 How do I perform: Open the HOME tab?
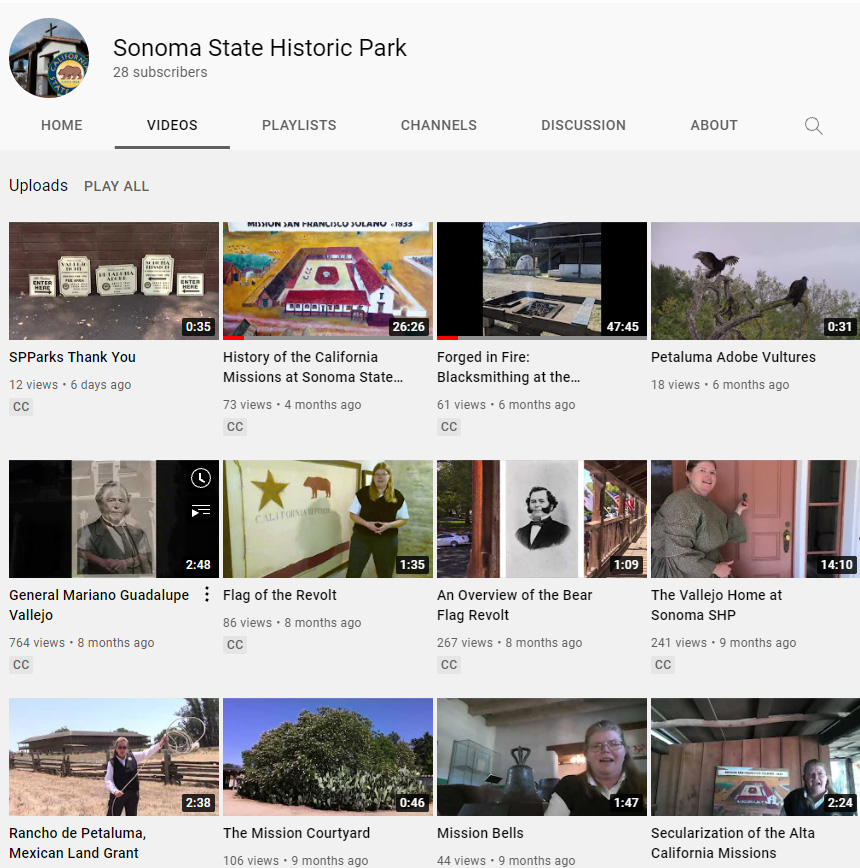tap(61, 125)
